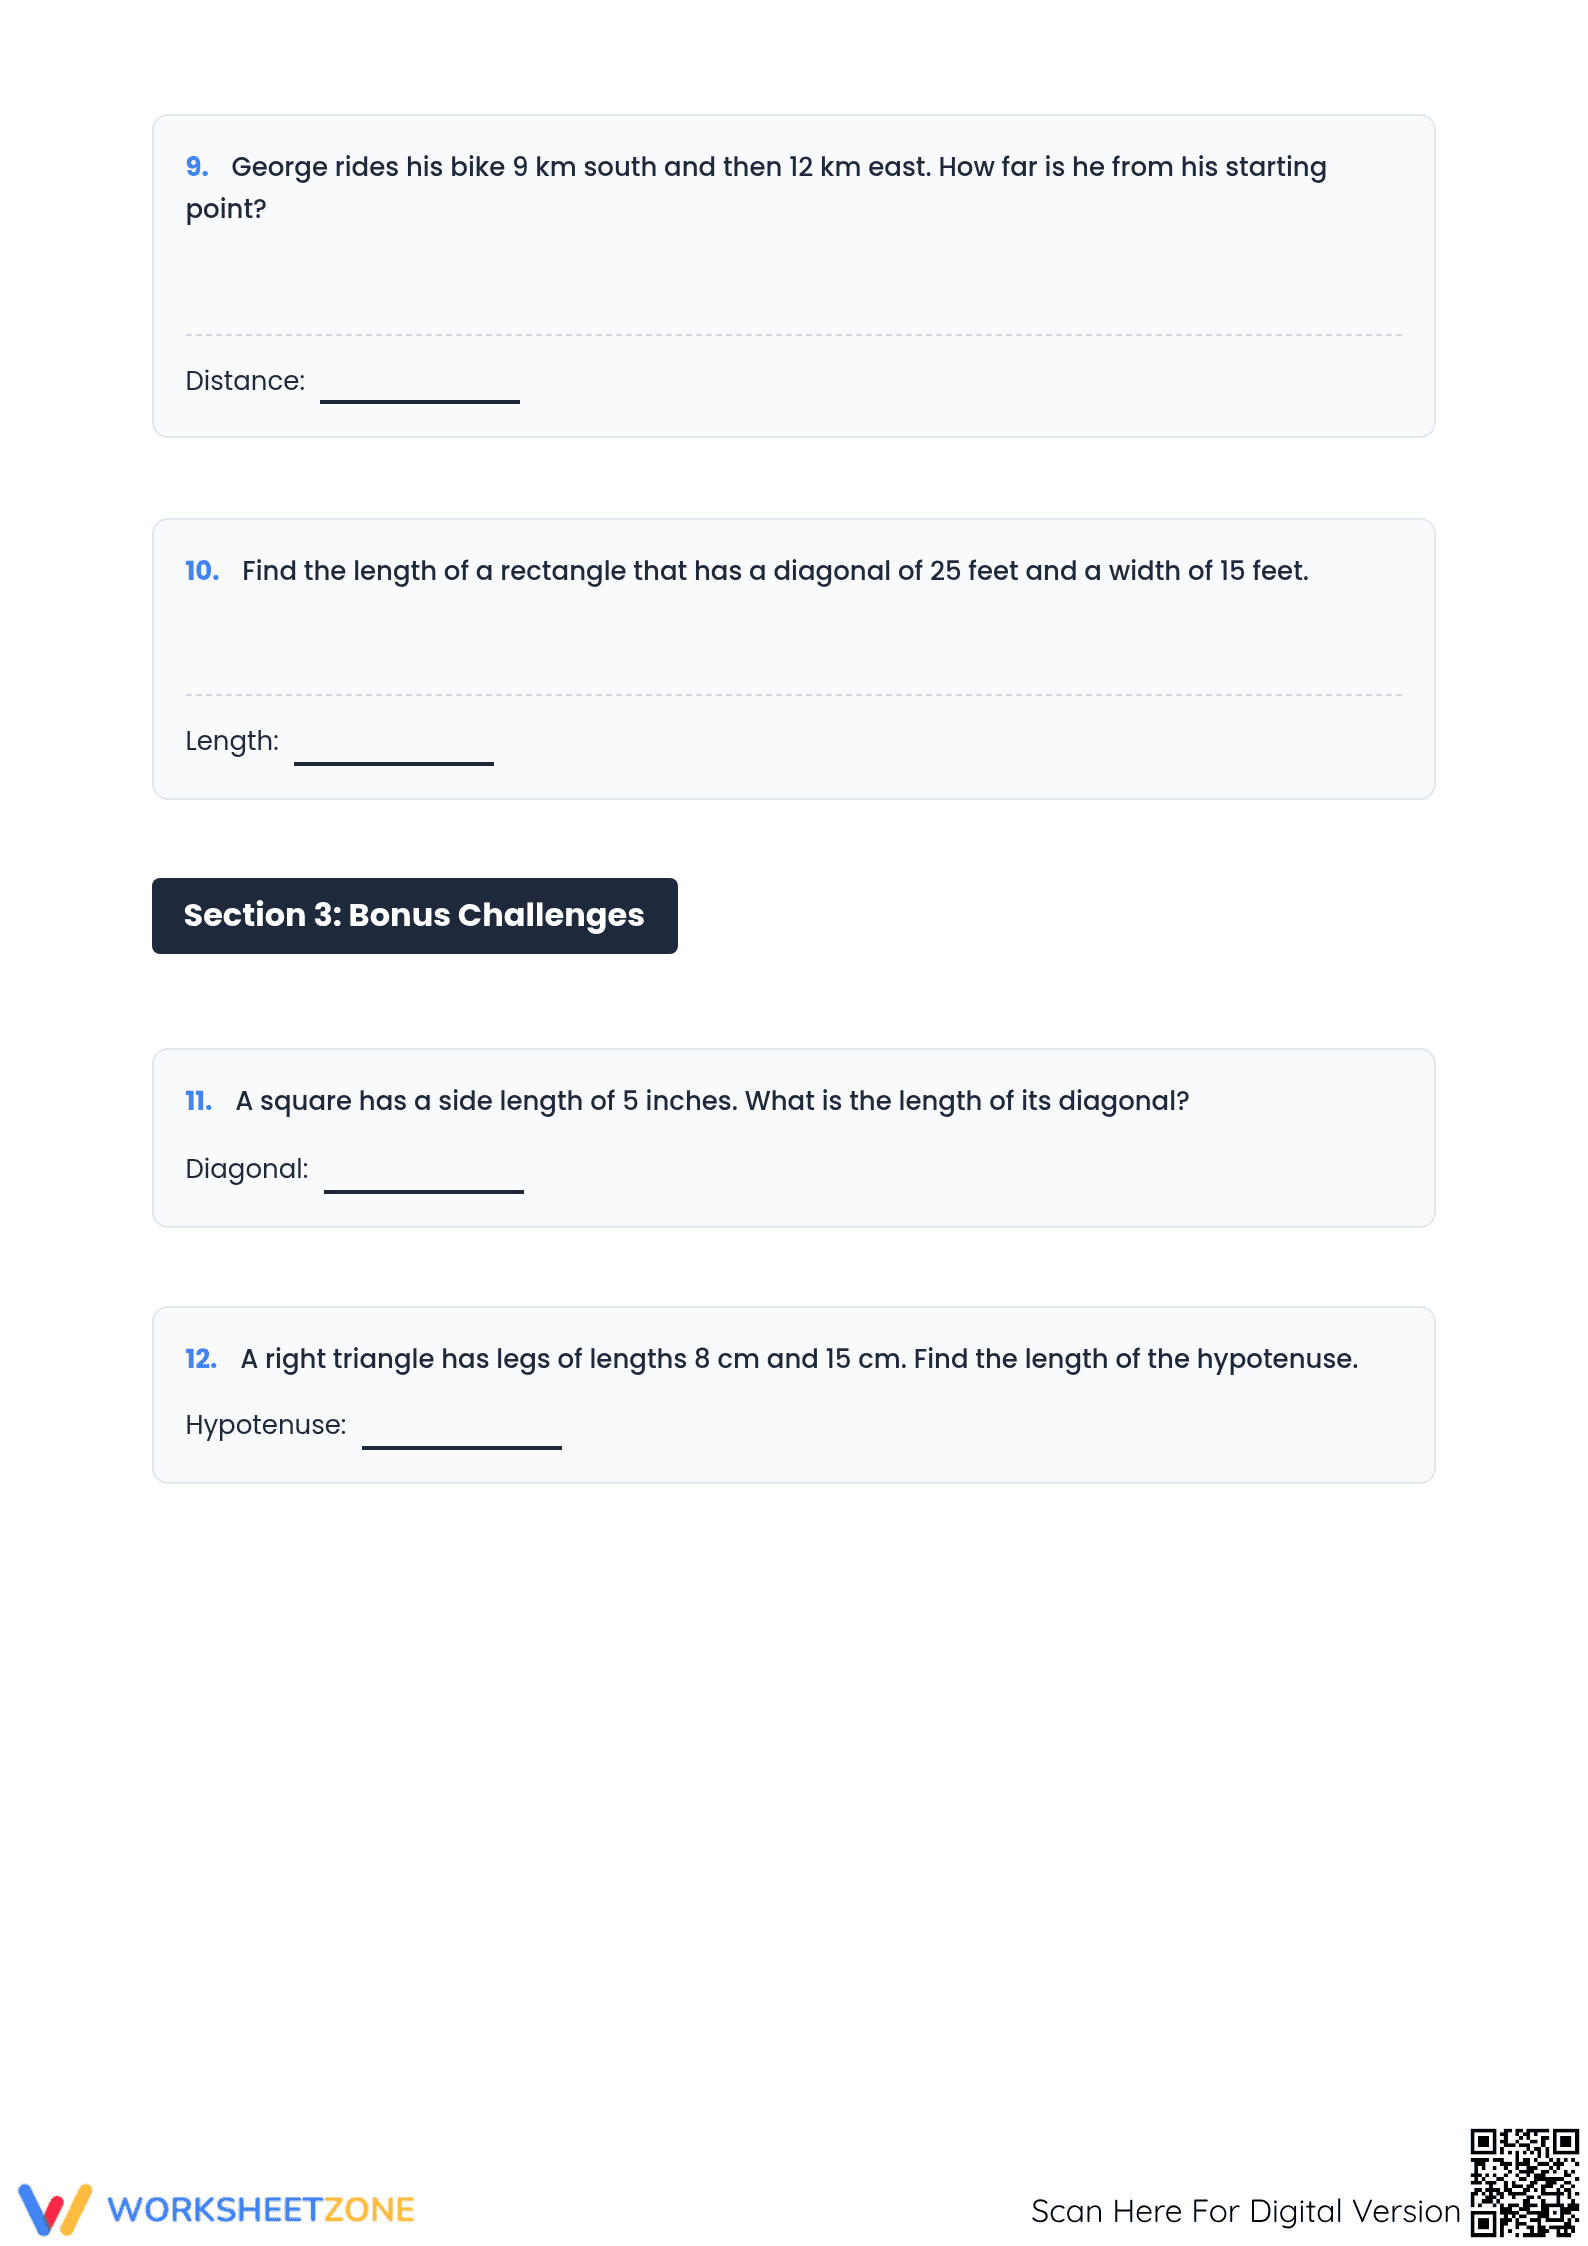The image size is (1588, 2246).
Task: Click the Diagonal answer blank
Action: tap(424, 1173)
